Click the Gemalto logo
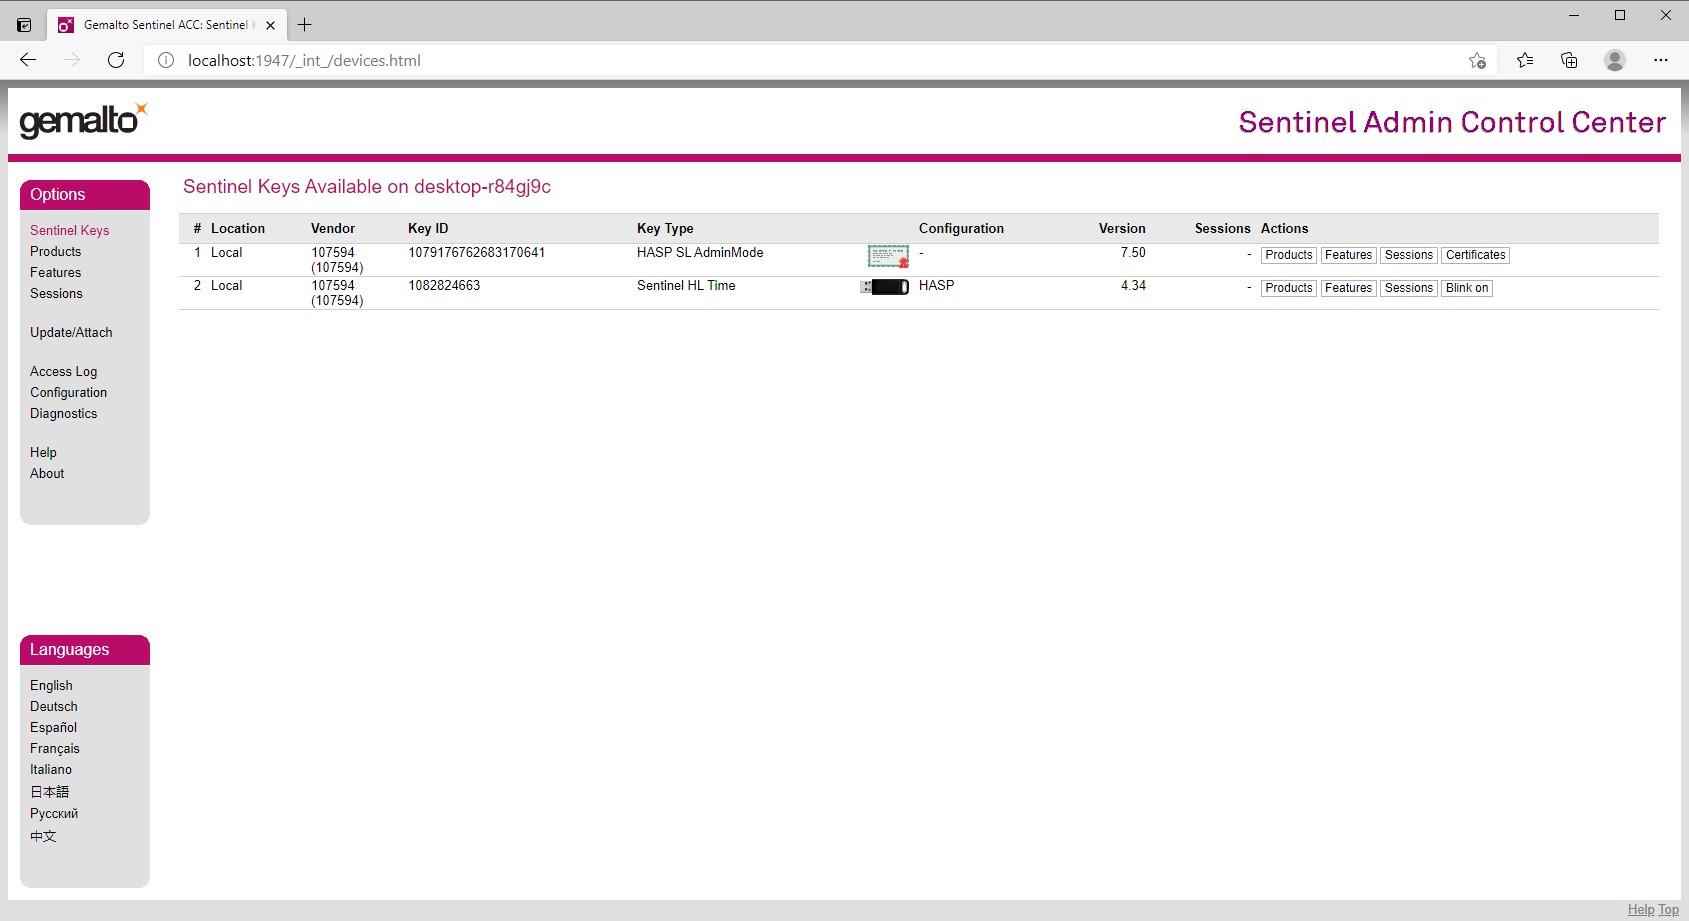This screenshot has height=921, width=1689. tap(84, 121)
